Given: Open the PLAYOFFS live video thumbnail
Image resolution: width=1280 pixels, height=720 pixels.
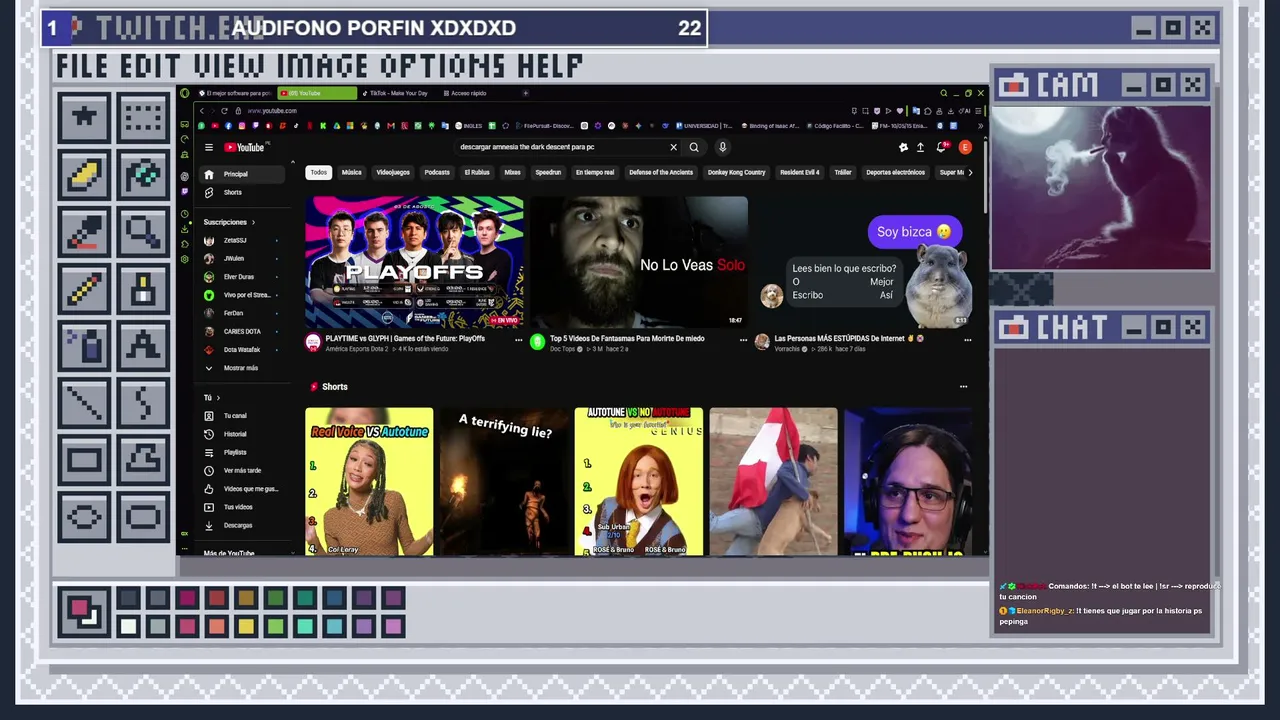Looking at the screenshot, I should pyautogui.click(x=414, y=262).
